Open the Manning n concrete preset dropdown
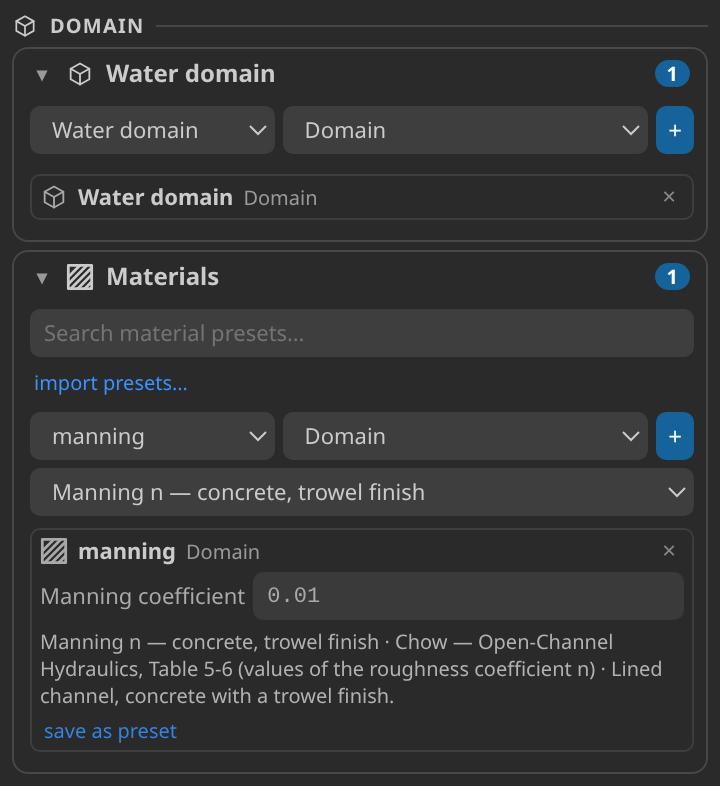Viewport: 720px width, 786px height. tap(362, 492)
